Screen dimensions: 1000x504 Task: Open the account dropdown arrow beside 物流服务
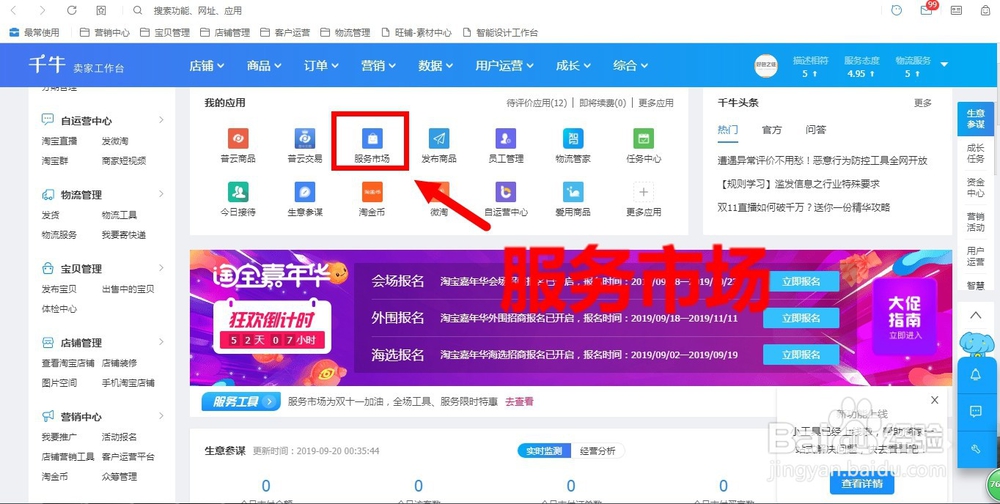(x=944, y=64)
